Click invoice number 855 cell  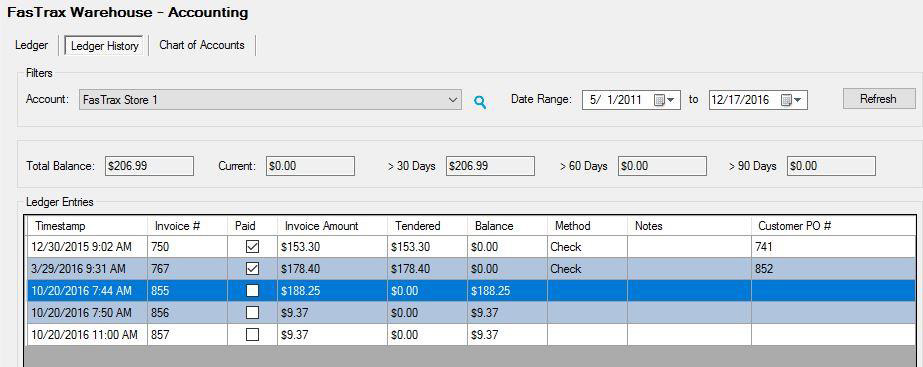[x=187, y=290]
